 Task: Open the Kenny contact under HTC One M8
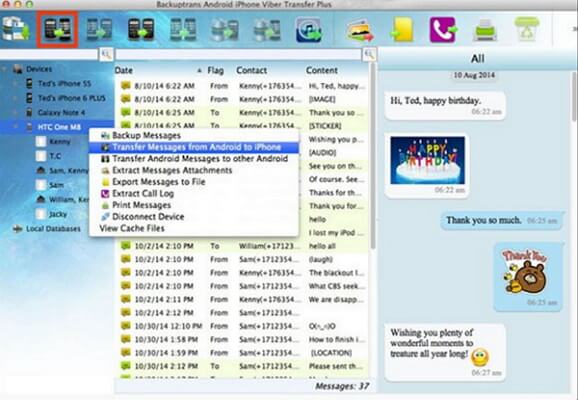(x=60, y=142)
